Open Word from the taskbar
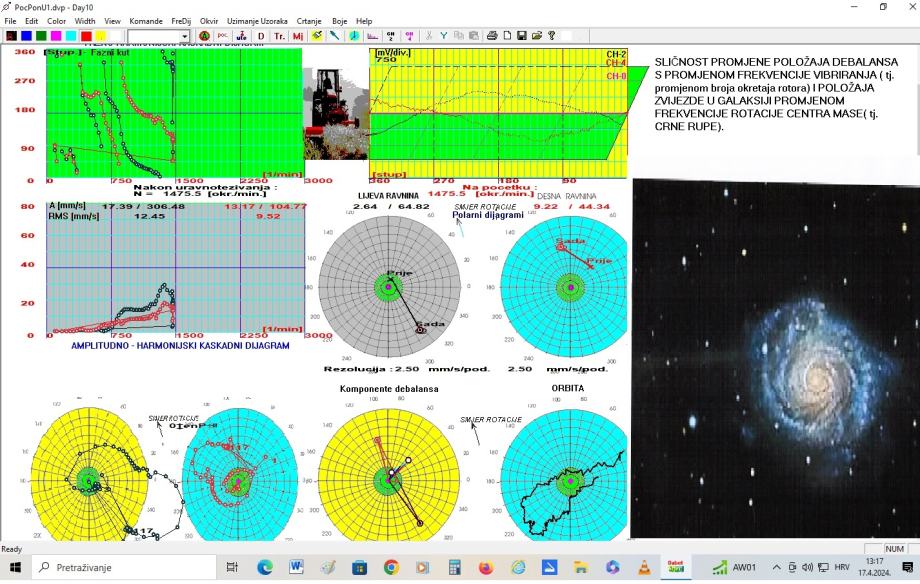The width and height of the screenshot is (920, 584). 297,568
